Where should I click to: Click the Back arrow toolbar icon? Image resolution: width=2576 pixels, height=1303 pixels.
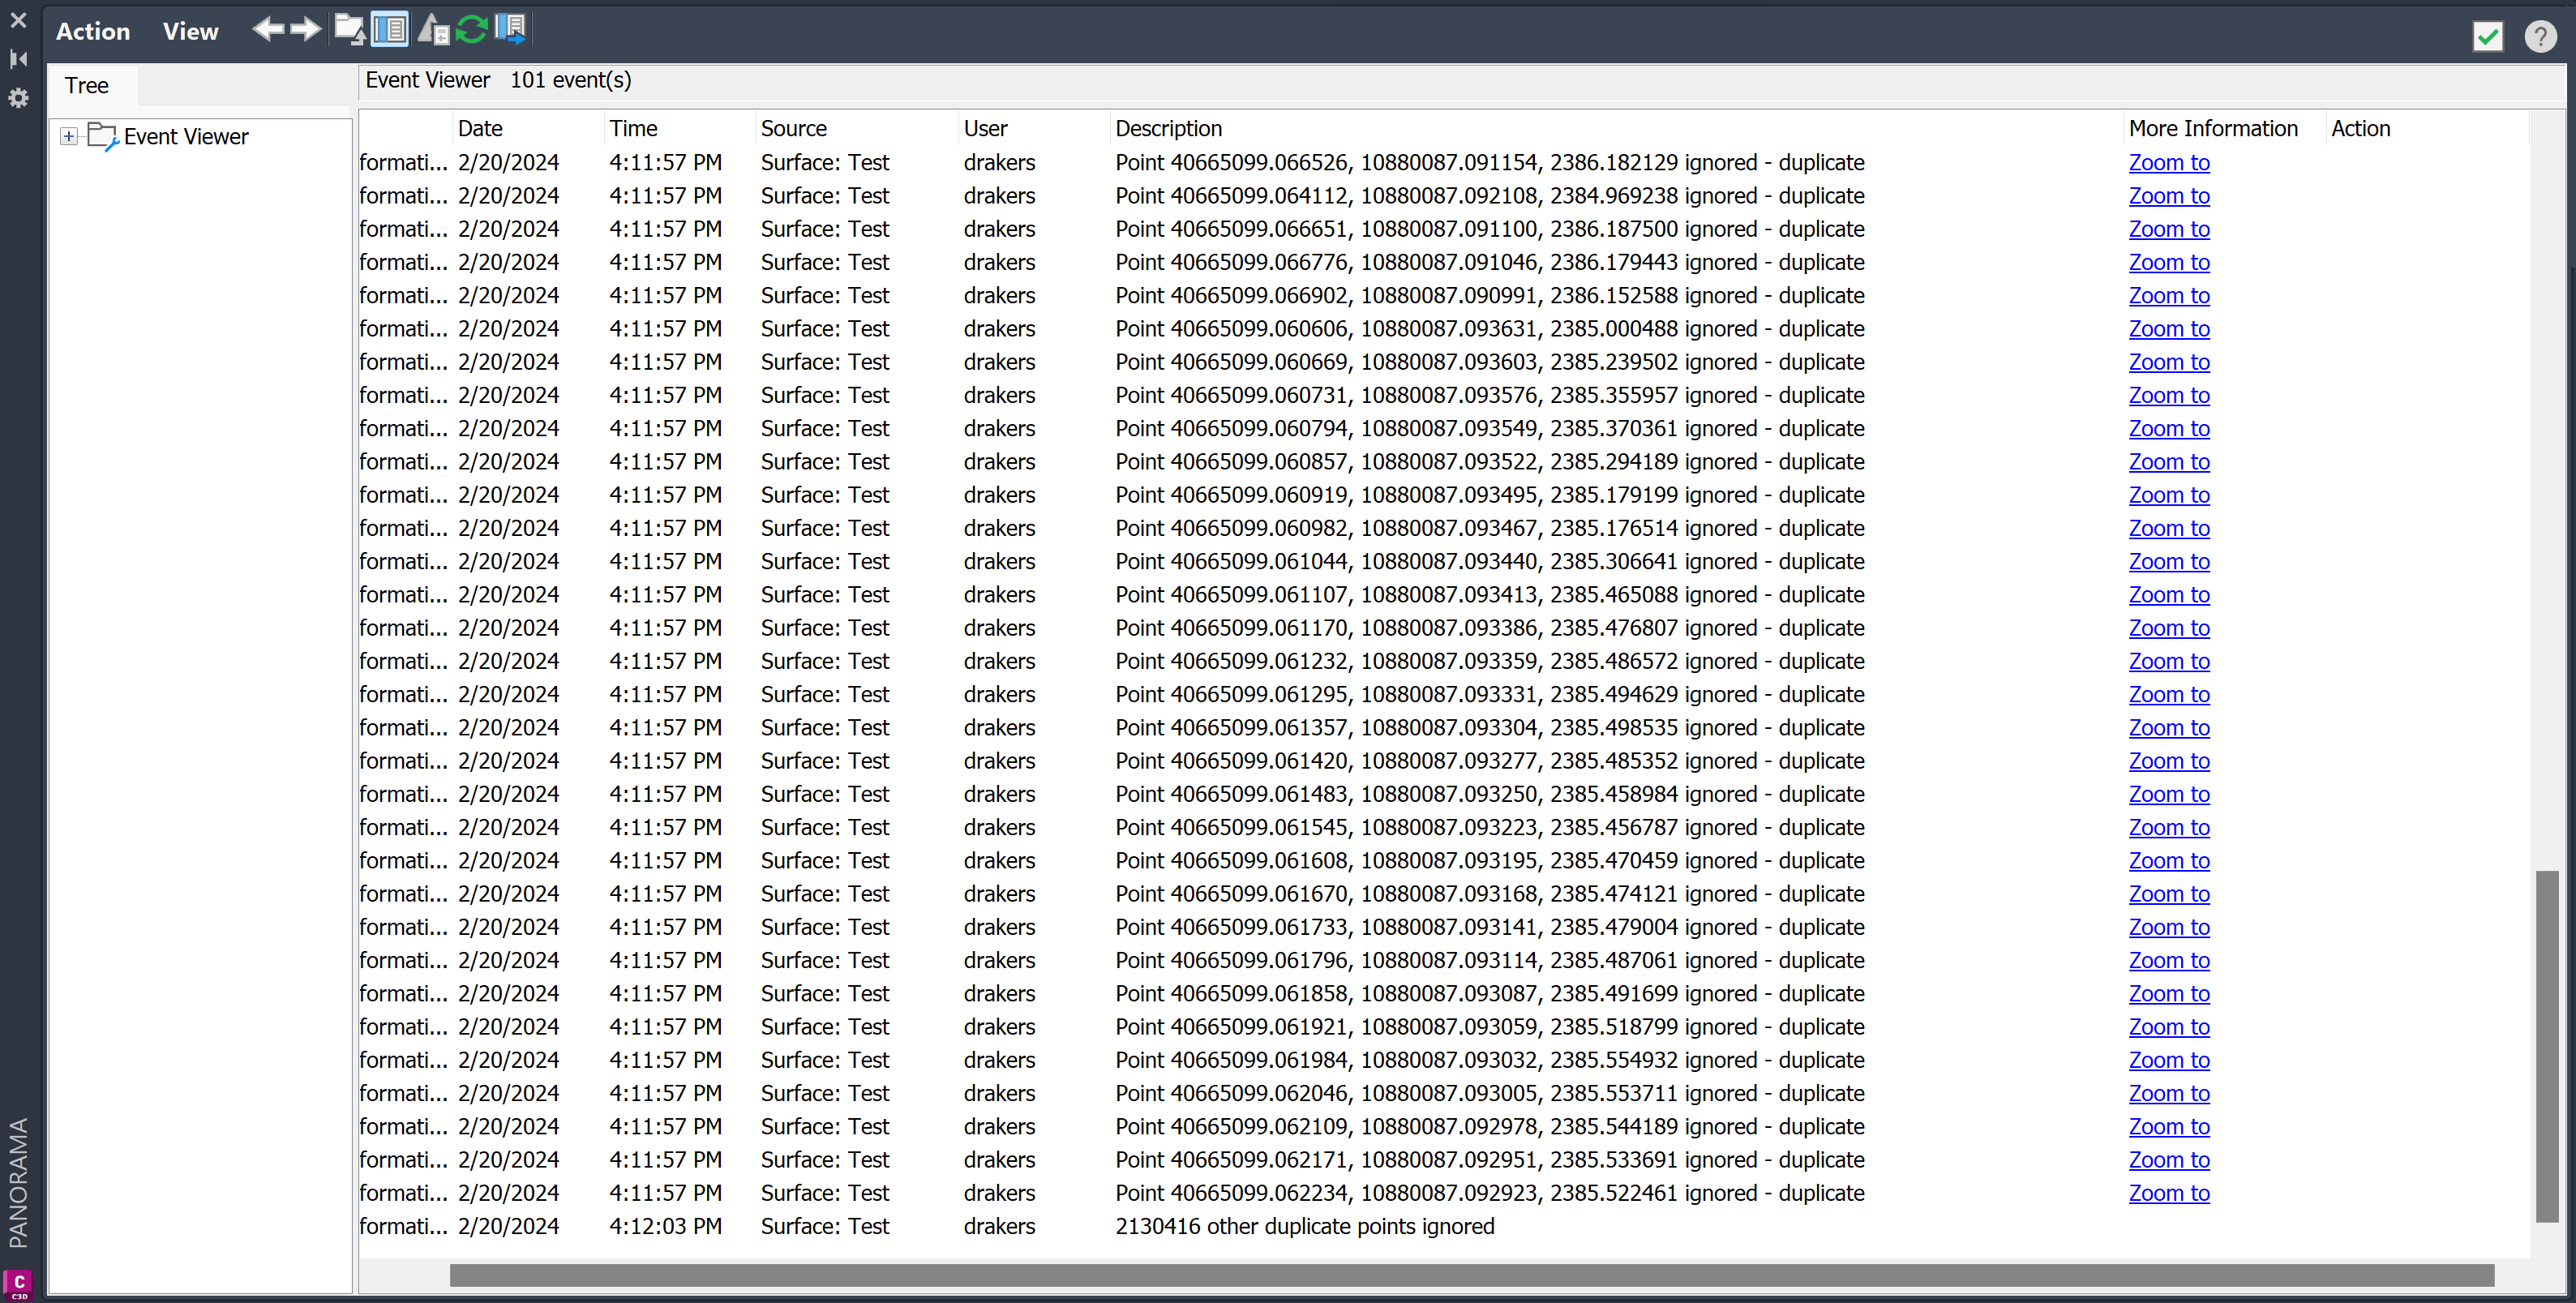point(268,29)
